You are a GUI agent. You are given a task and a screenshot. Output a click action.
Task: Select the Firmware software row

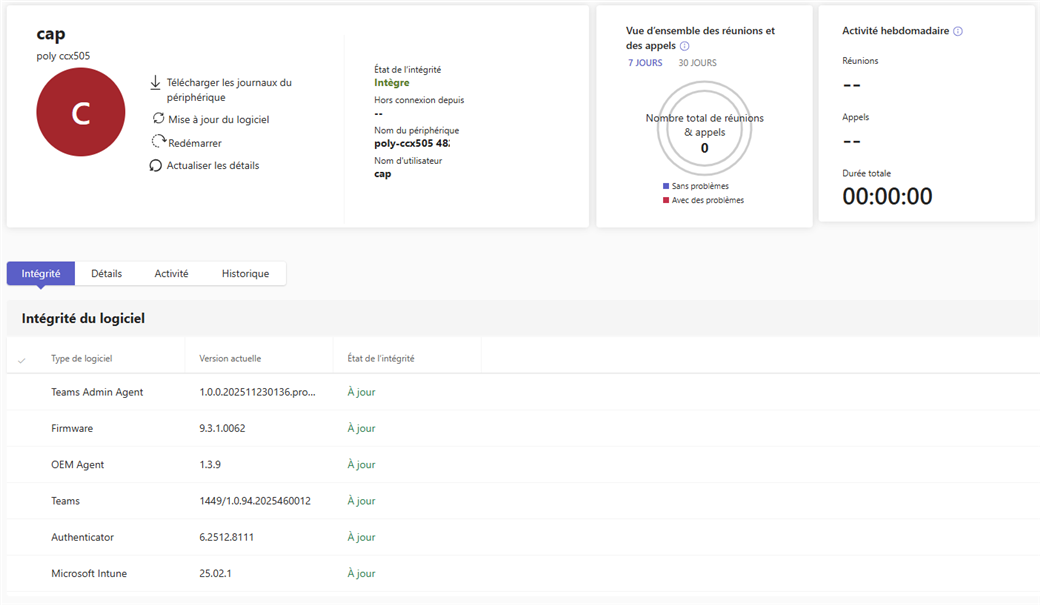[x=72, y=428]
